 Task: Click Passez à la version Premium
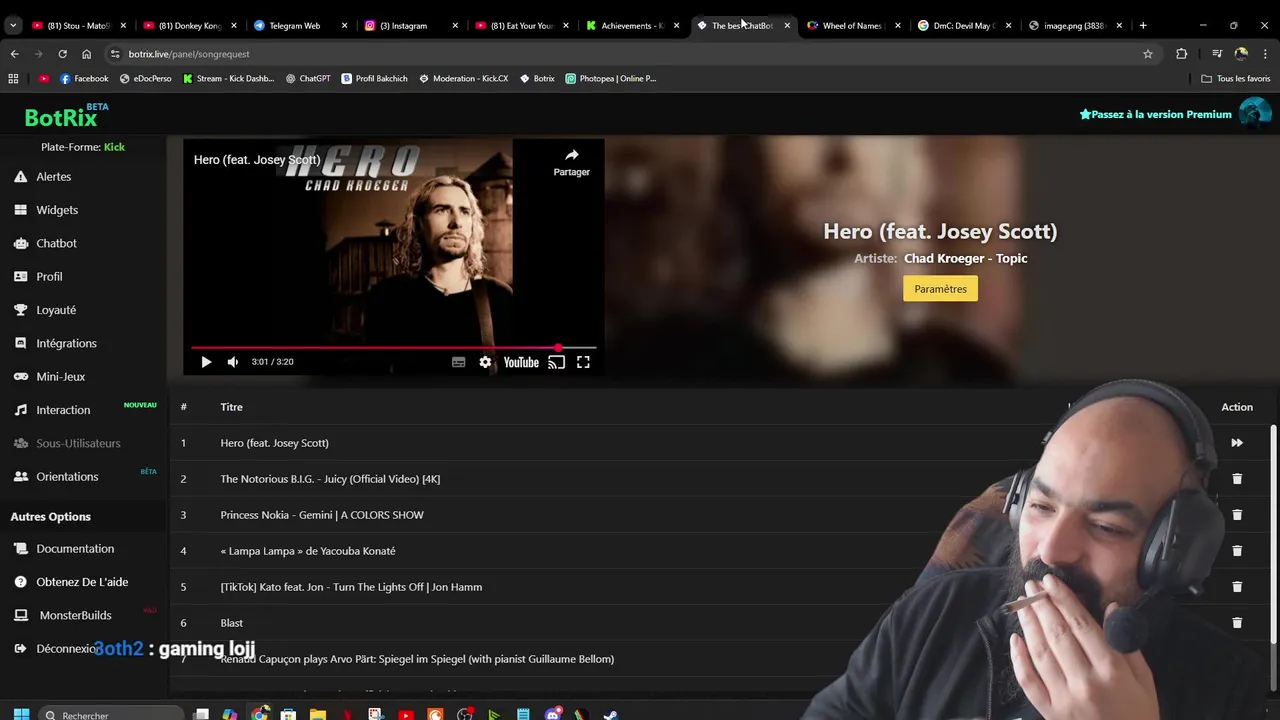pos(1155,114)
